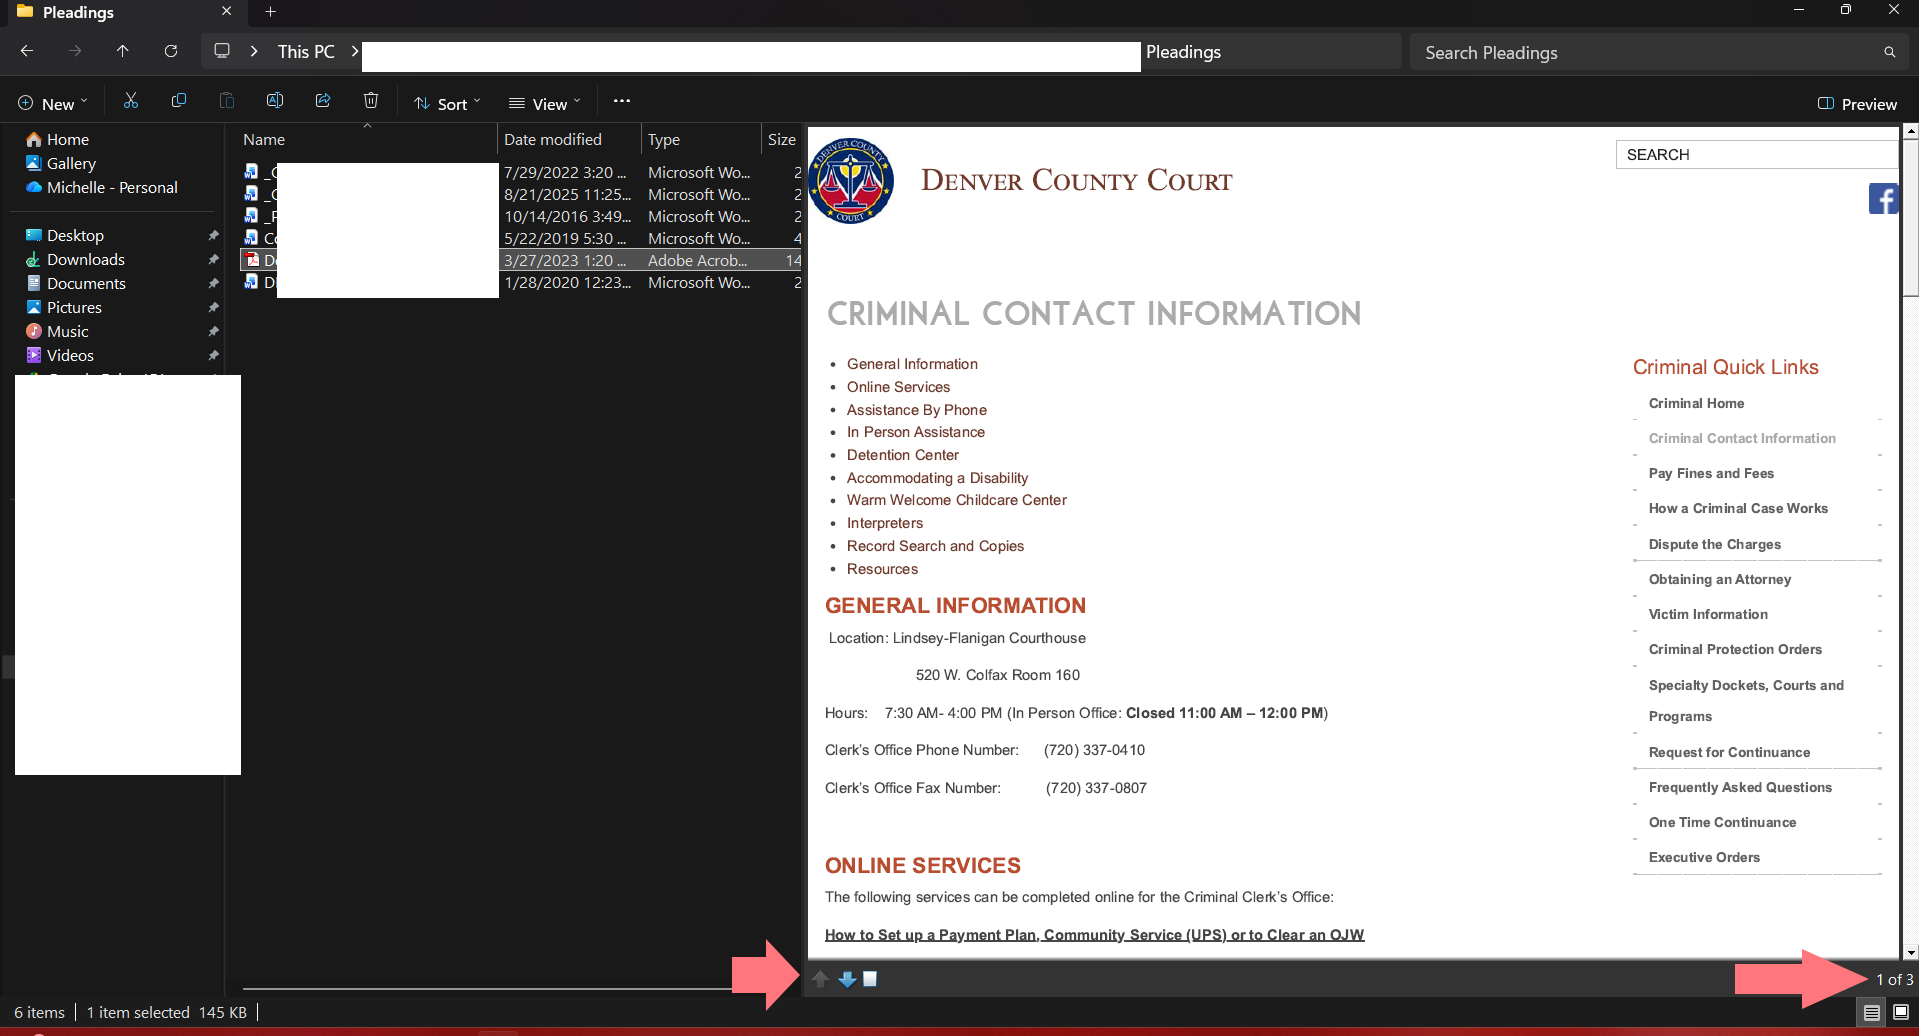Click the Rename icon in toolbar
1919x1036 pixels.
275,101
